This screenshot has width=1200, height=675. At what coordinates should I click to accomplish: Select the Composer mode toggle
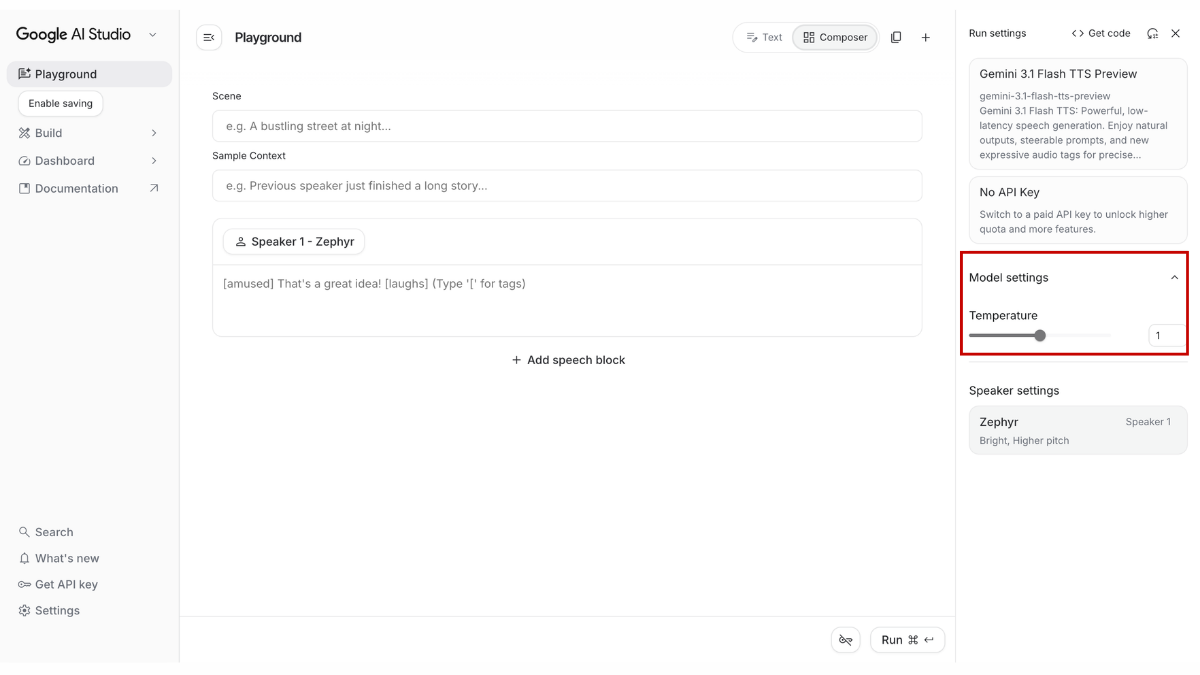click(835, 37)
